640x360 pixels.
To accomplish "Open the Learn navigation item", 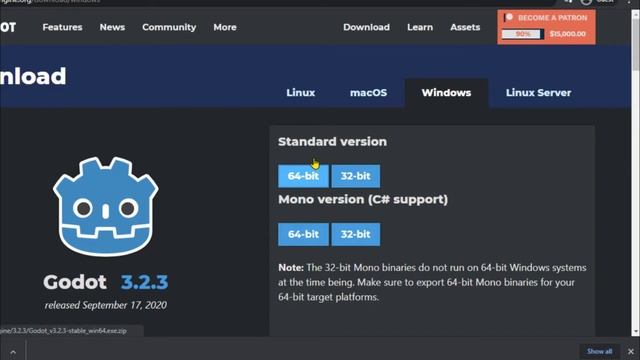I will coord(420,27).
